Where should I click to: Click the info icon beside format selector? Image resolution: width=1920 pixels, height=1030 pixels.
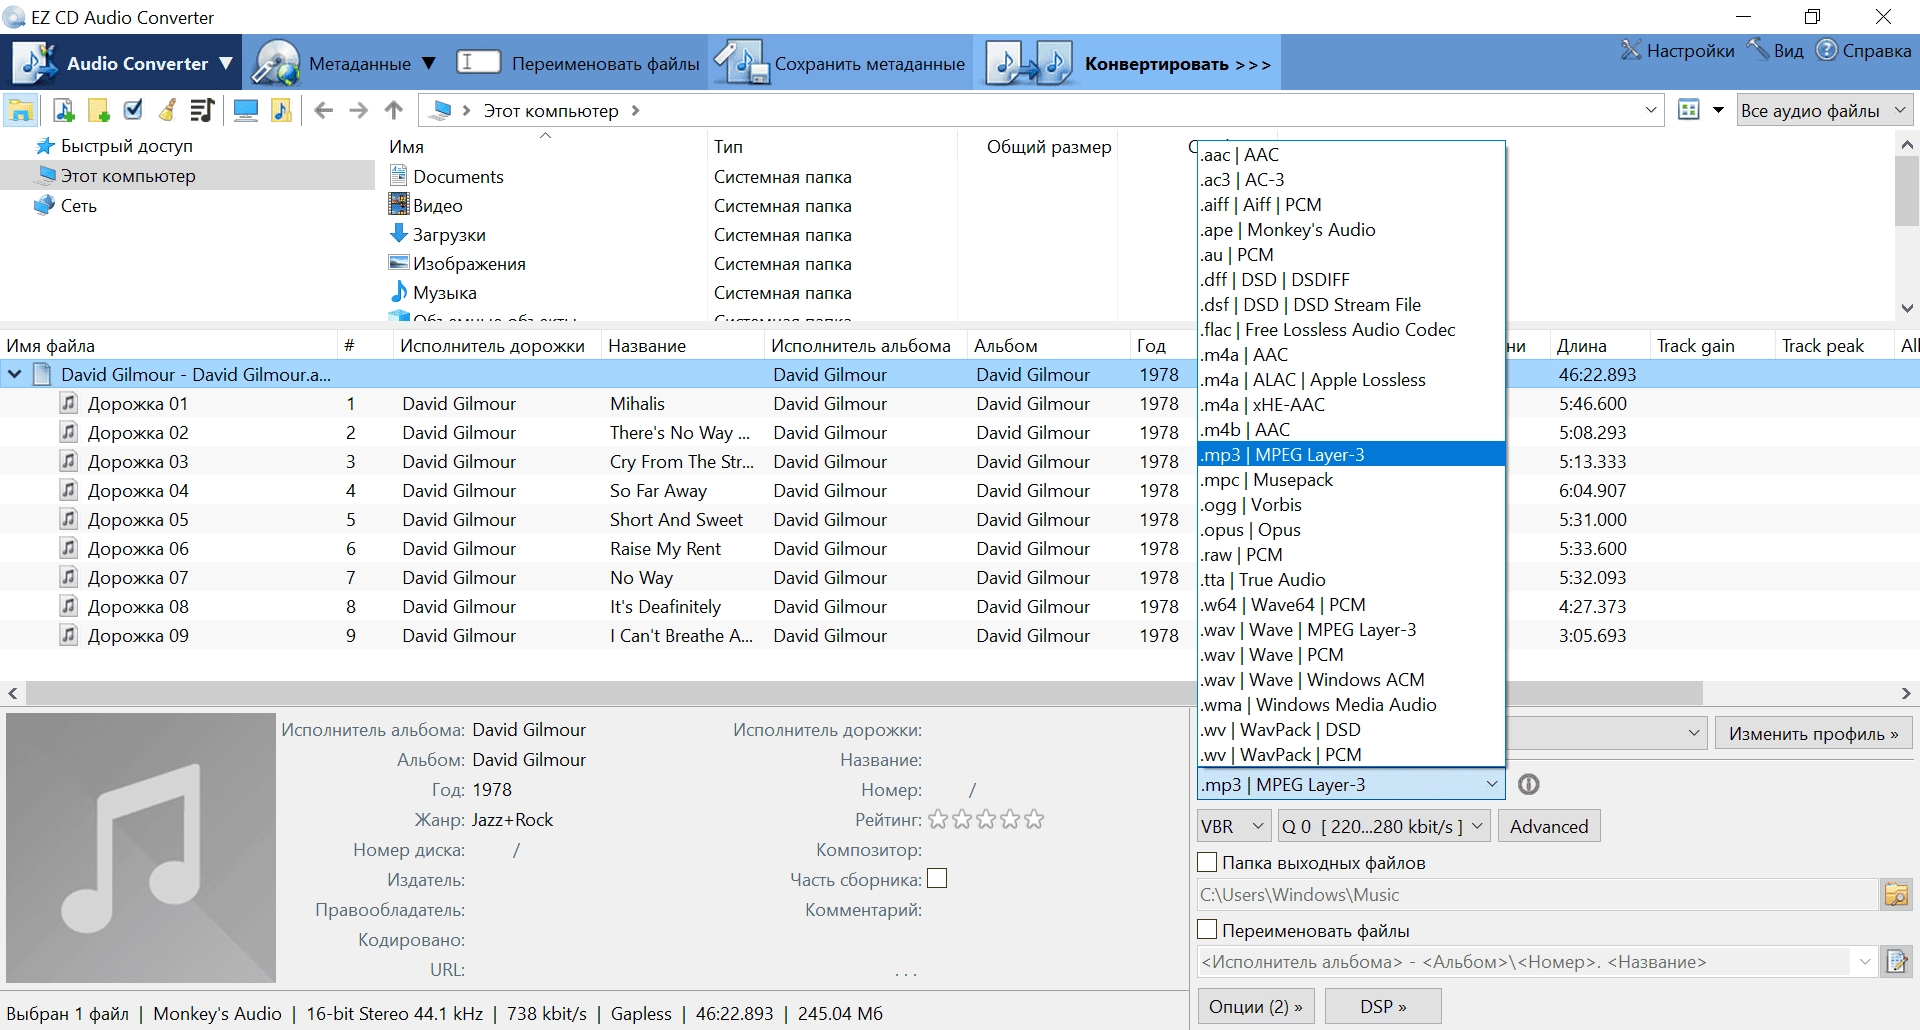click(x=1528, y=785)
